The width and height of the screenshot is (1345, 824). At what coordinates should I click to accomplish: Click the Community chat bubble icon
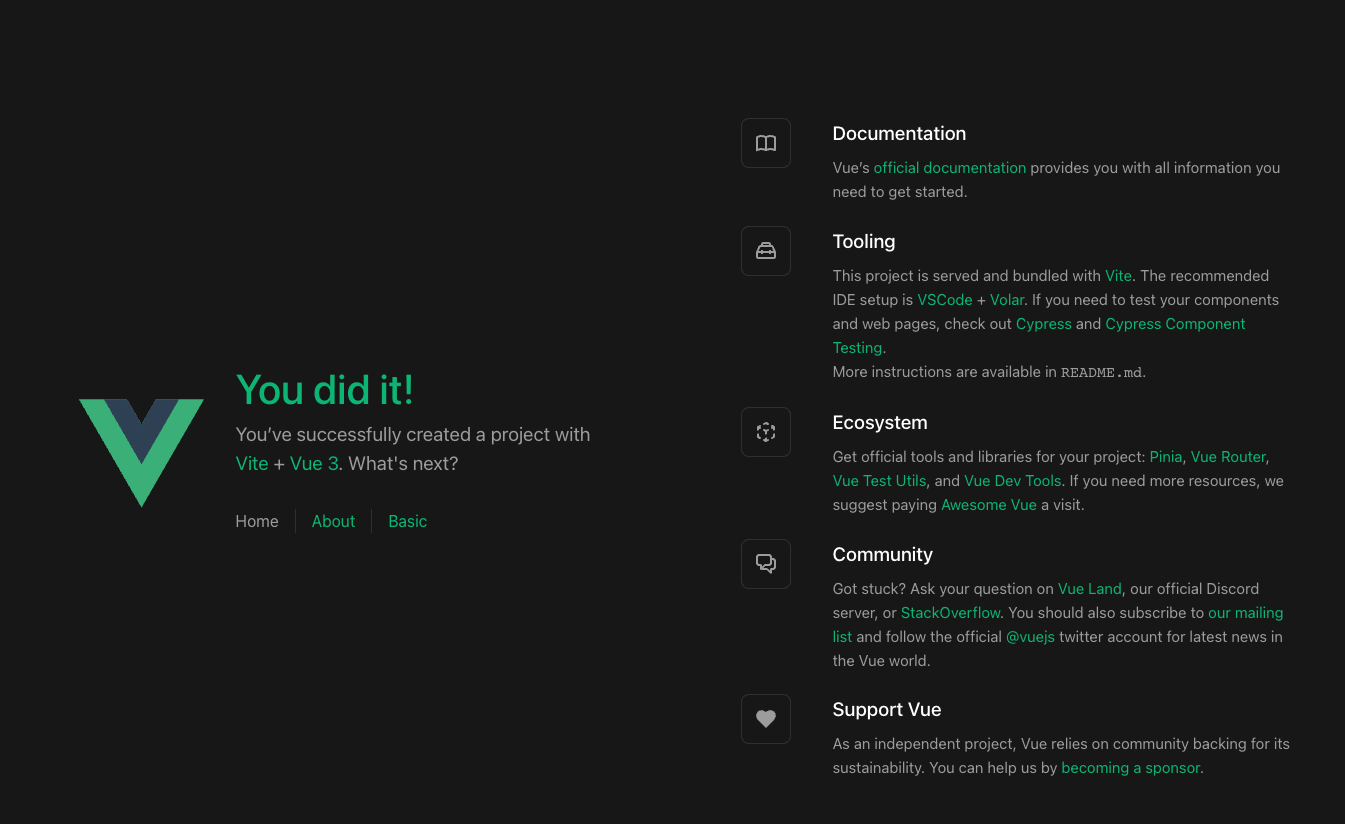(x=765, y=563)
